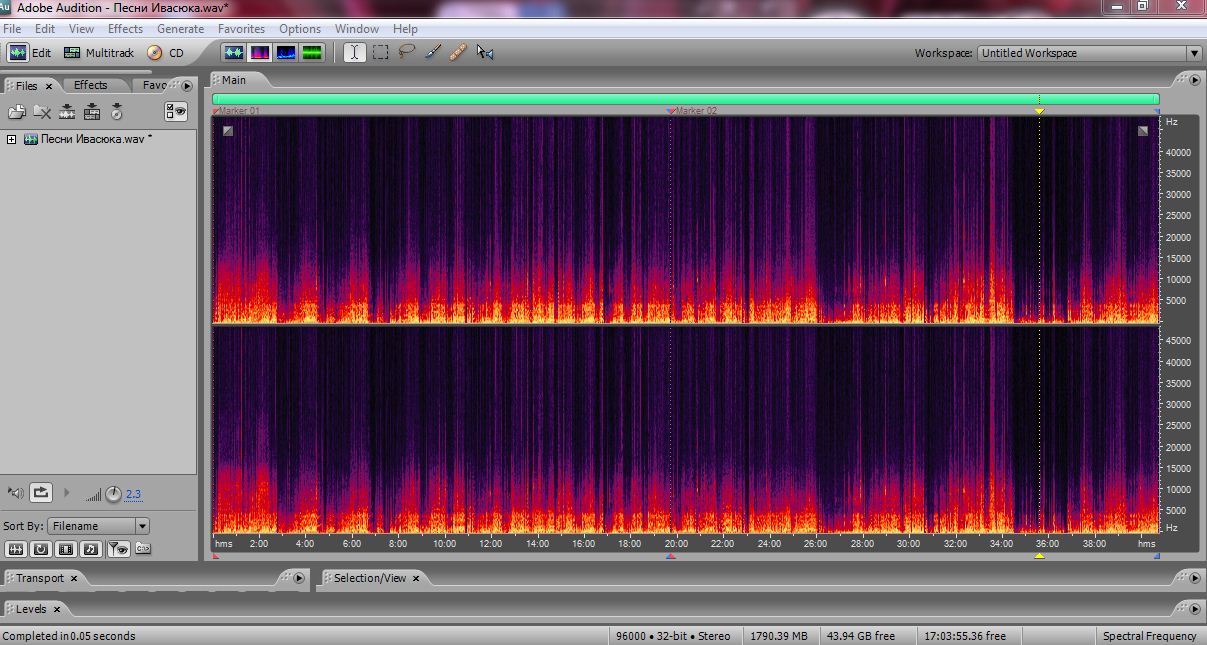Screen dimensions: 1207x645
Task: Select the Effects Paintbrush tool
Action: point(433,53)
